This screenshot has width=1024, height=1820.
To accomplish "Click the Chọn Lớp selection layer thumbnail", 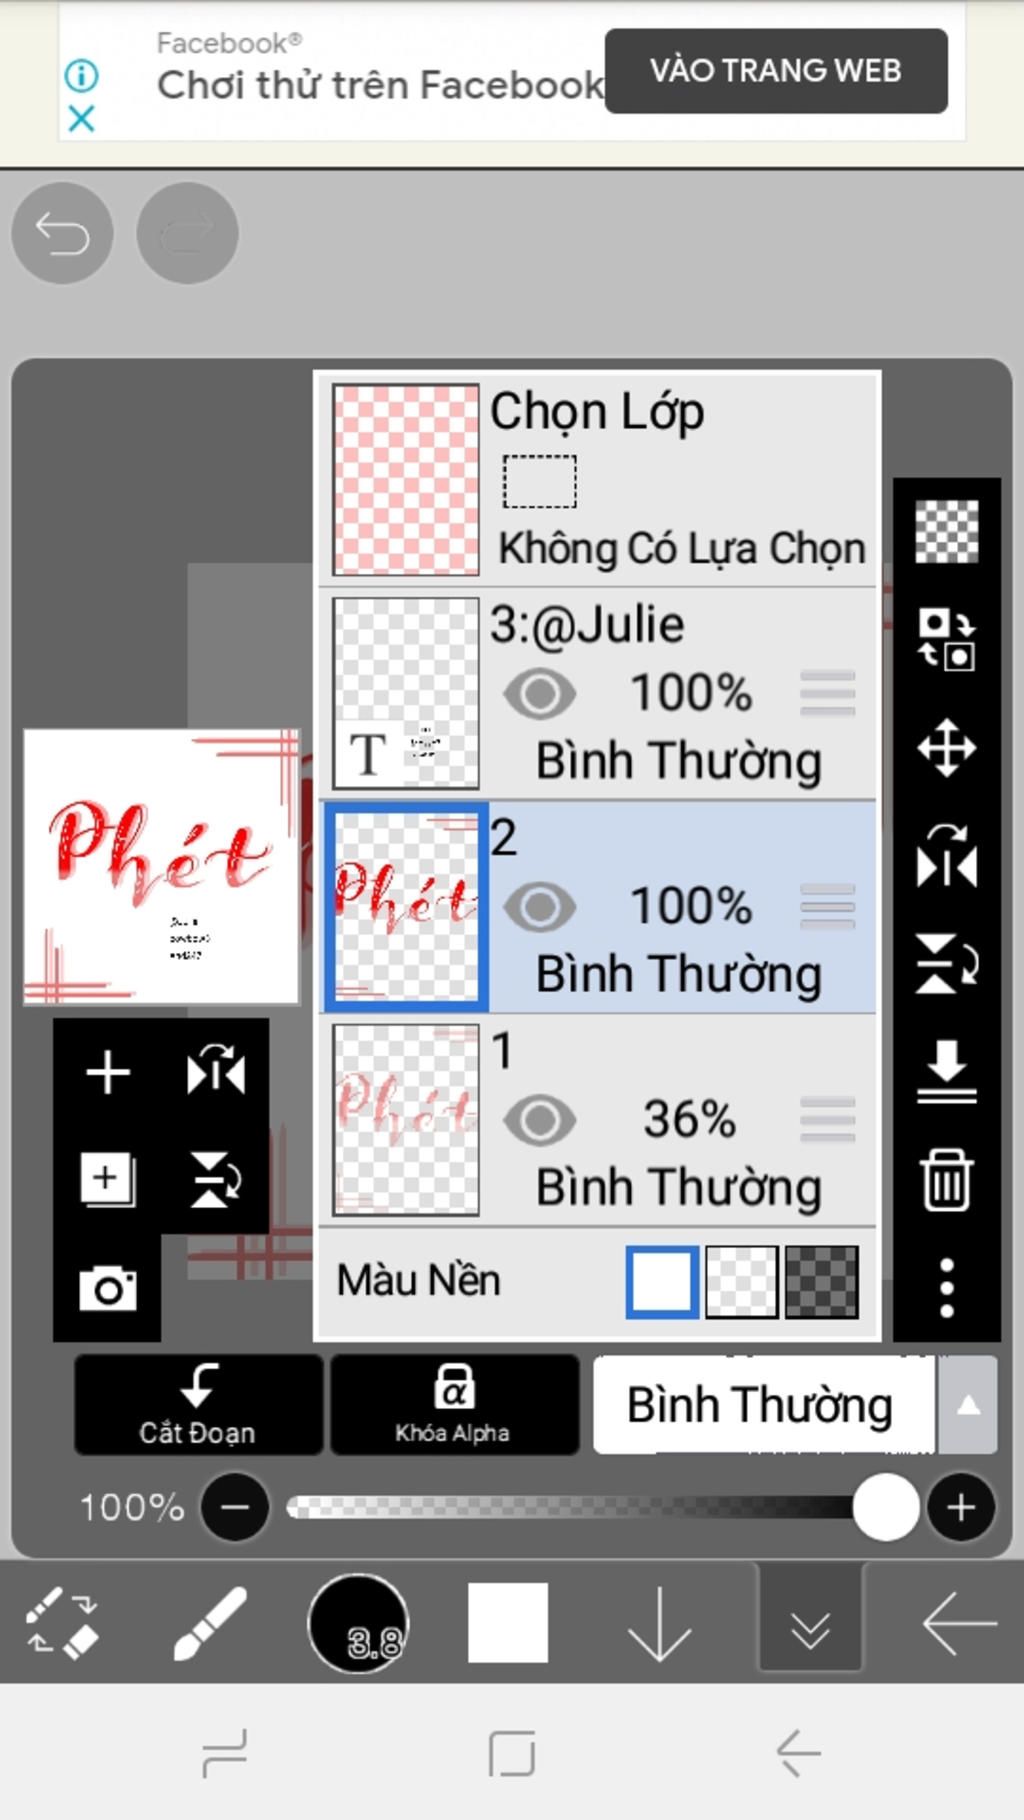I will click(405, 480).
